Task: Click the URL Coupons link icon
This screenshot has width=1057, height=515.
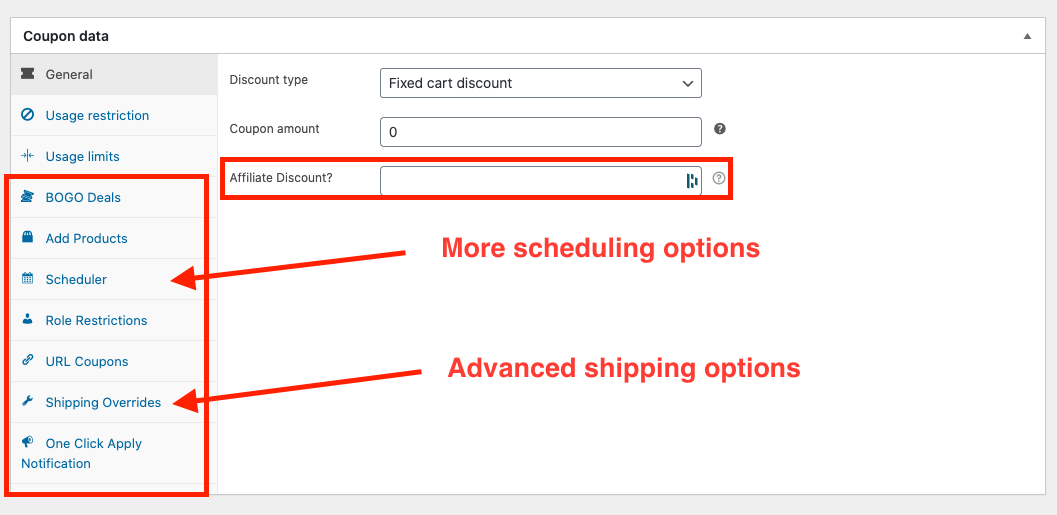Action: [28, 361]
